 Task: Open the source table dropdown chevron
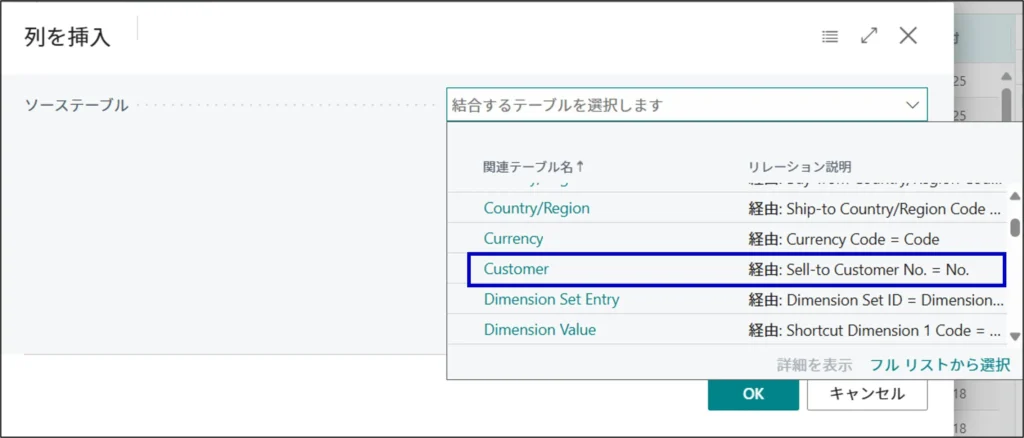coord(912,104)
